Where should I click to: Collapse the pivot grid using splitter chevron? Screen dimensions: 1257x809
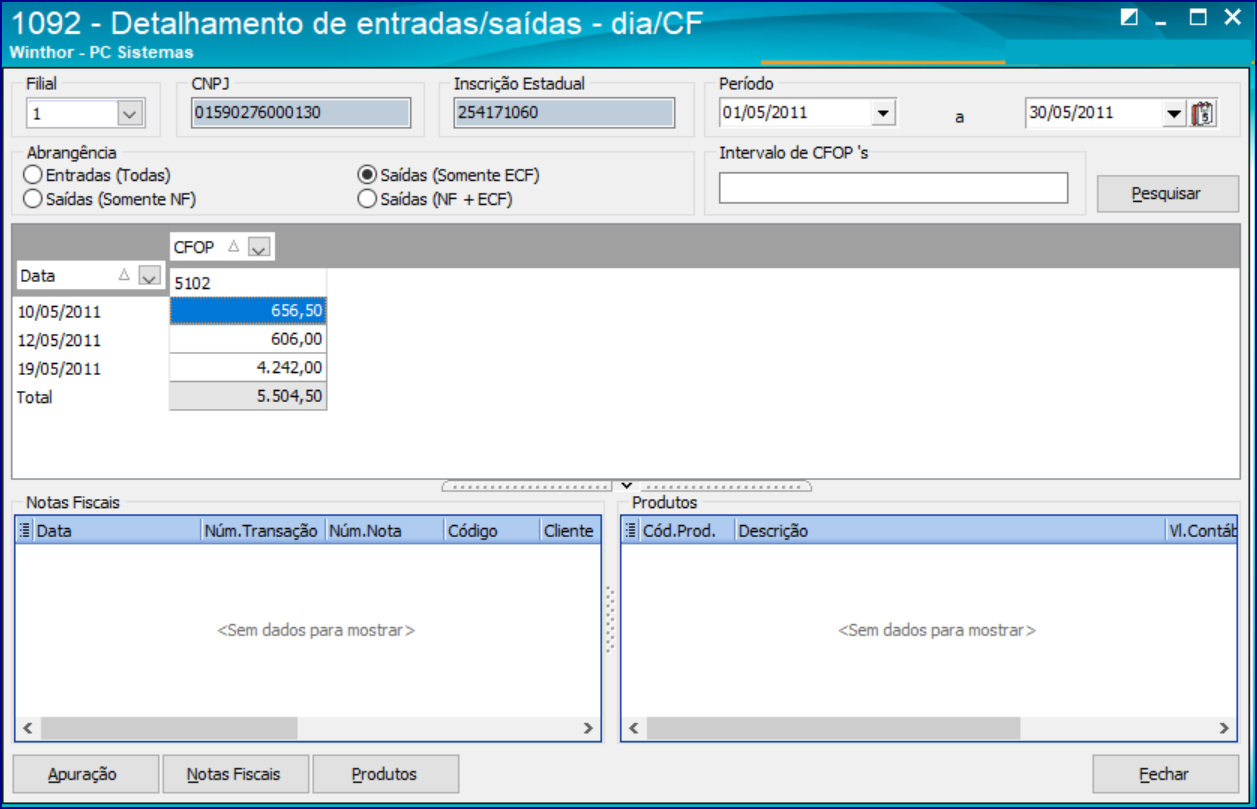pos(627,486)
